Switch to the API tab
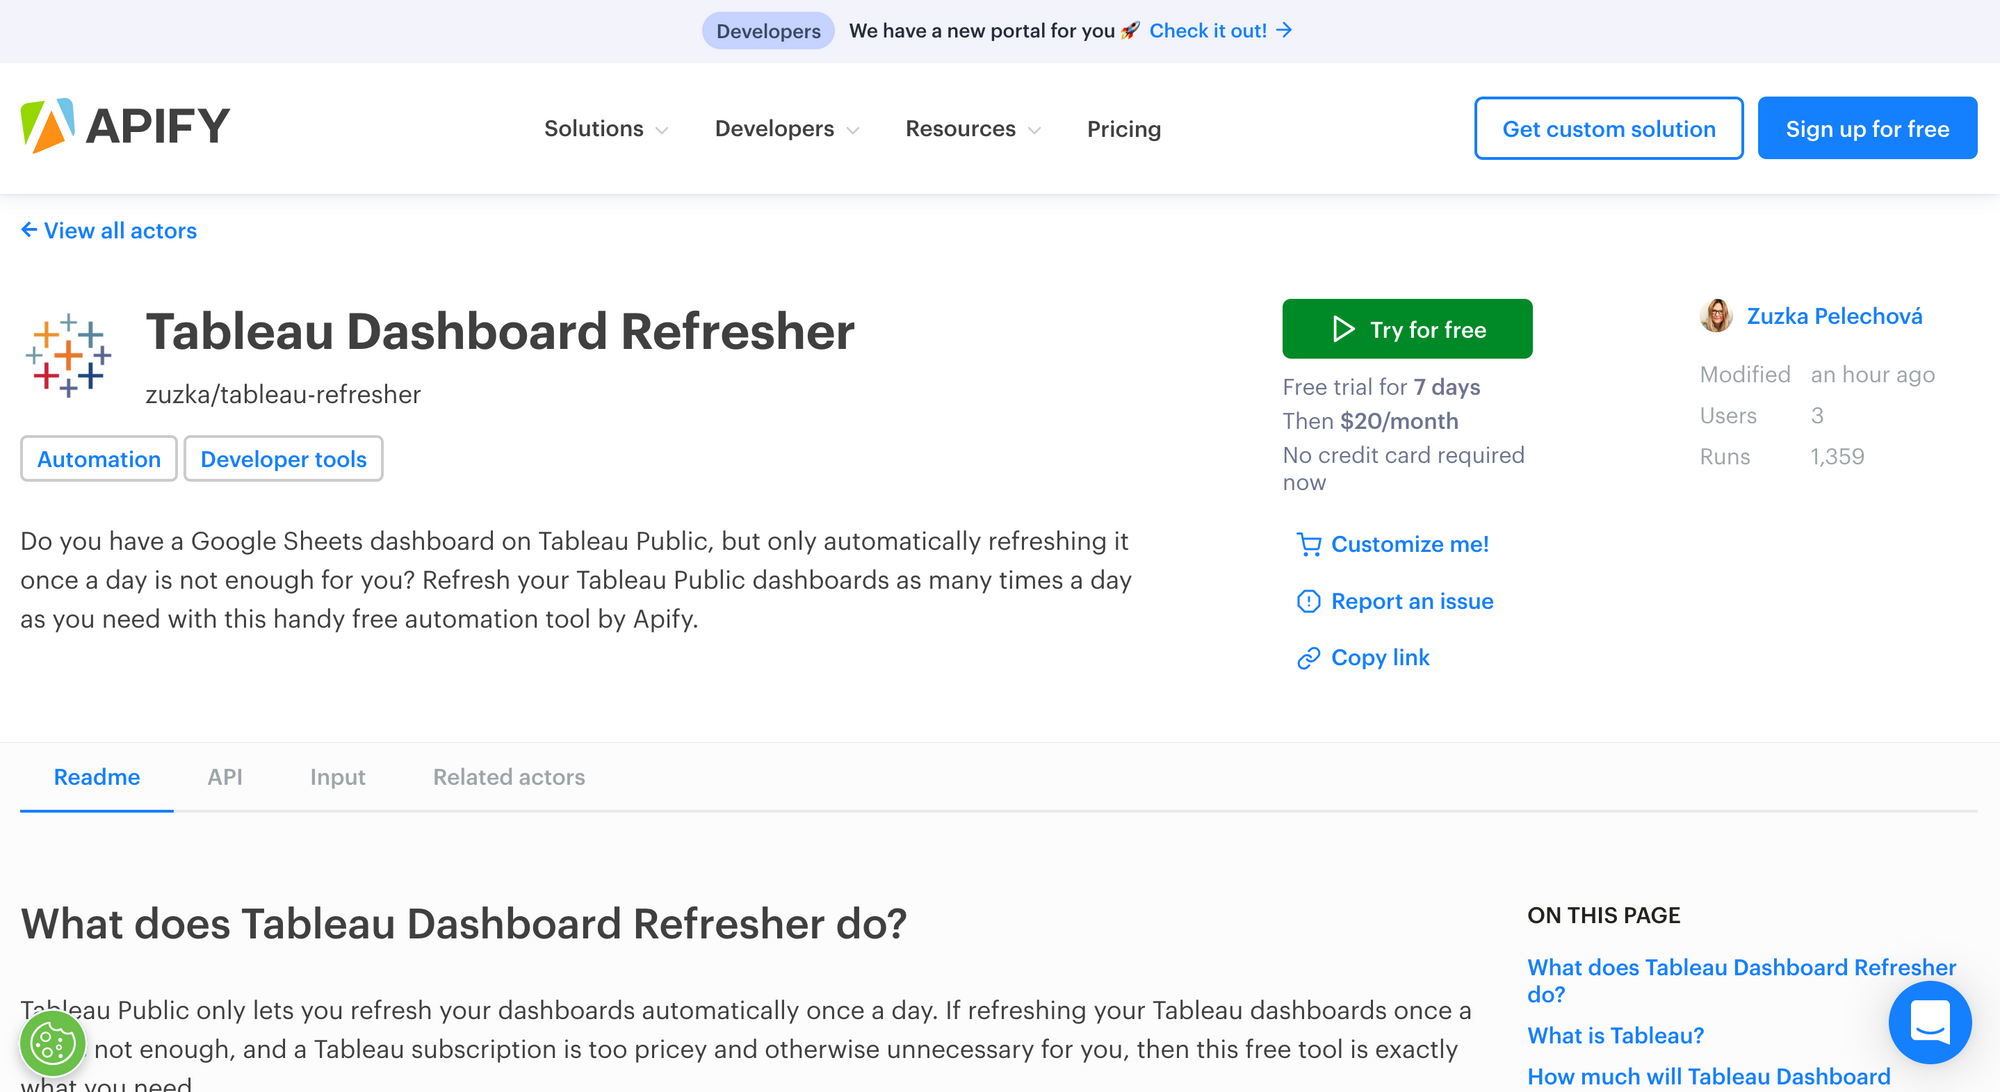The height and width of the screenshot is (1092, 2000). tap(225, 777)
